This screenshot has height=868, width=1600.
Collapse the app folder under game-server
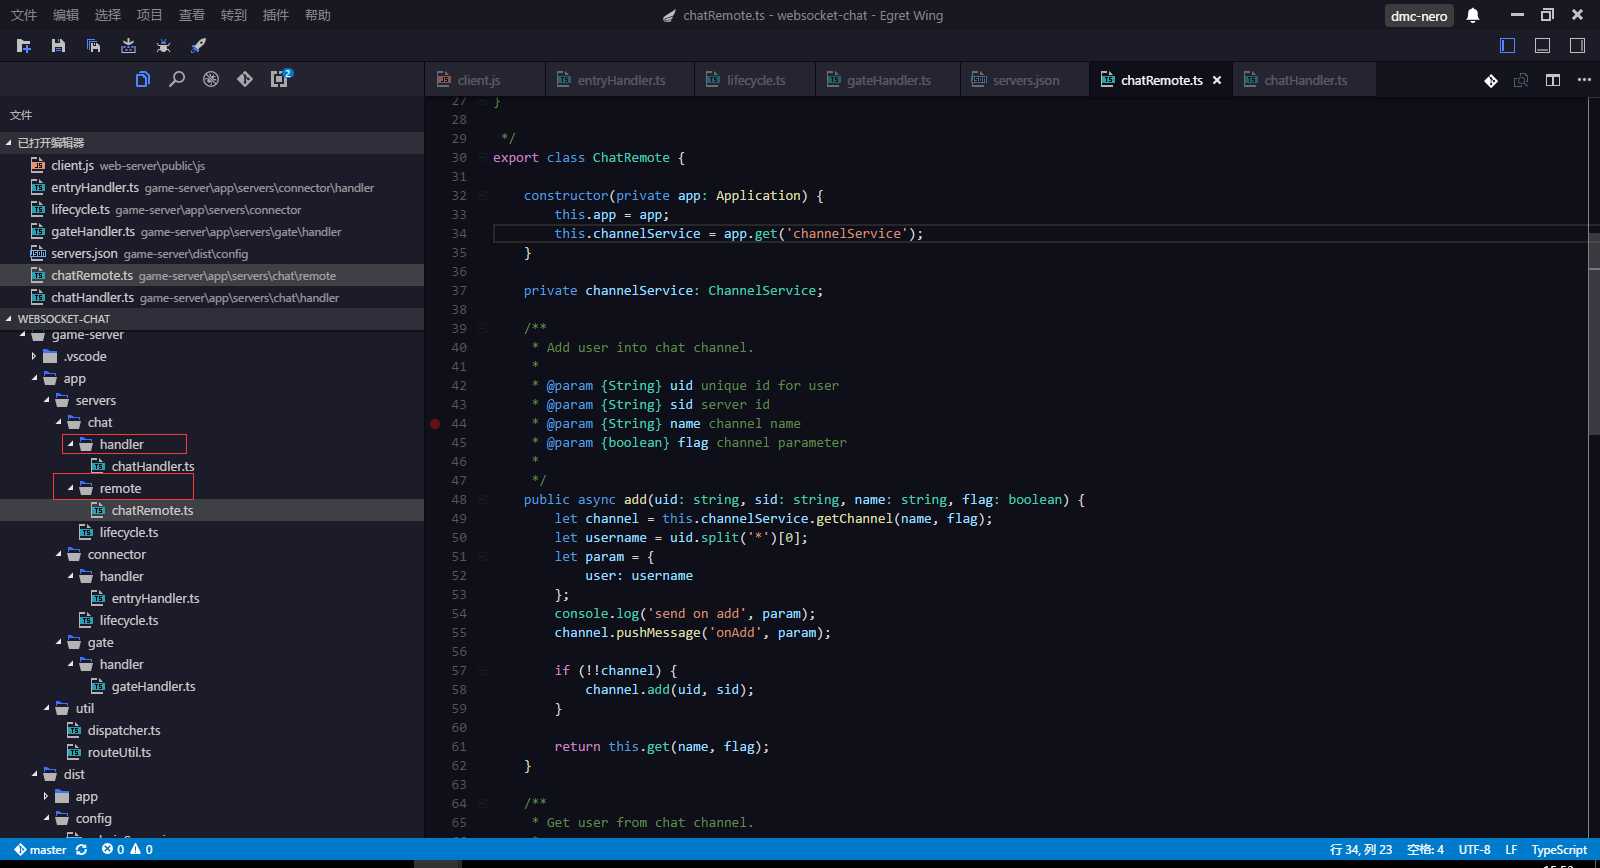[x=34, y=379]
